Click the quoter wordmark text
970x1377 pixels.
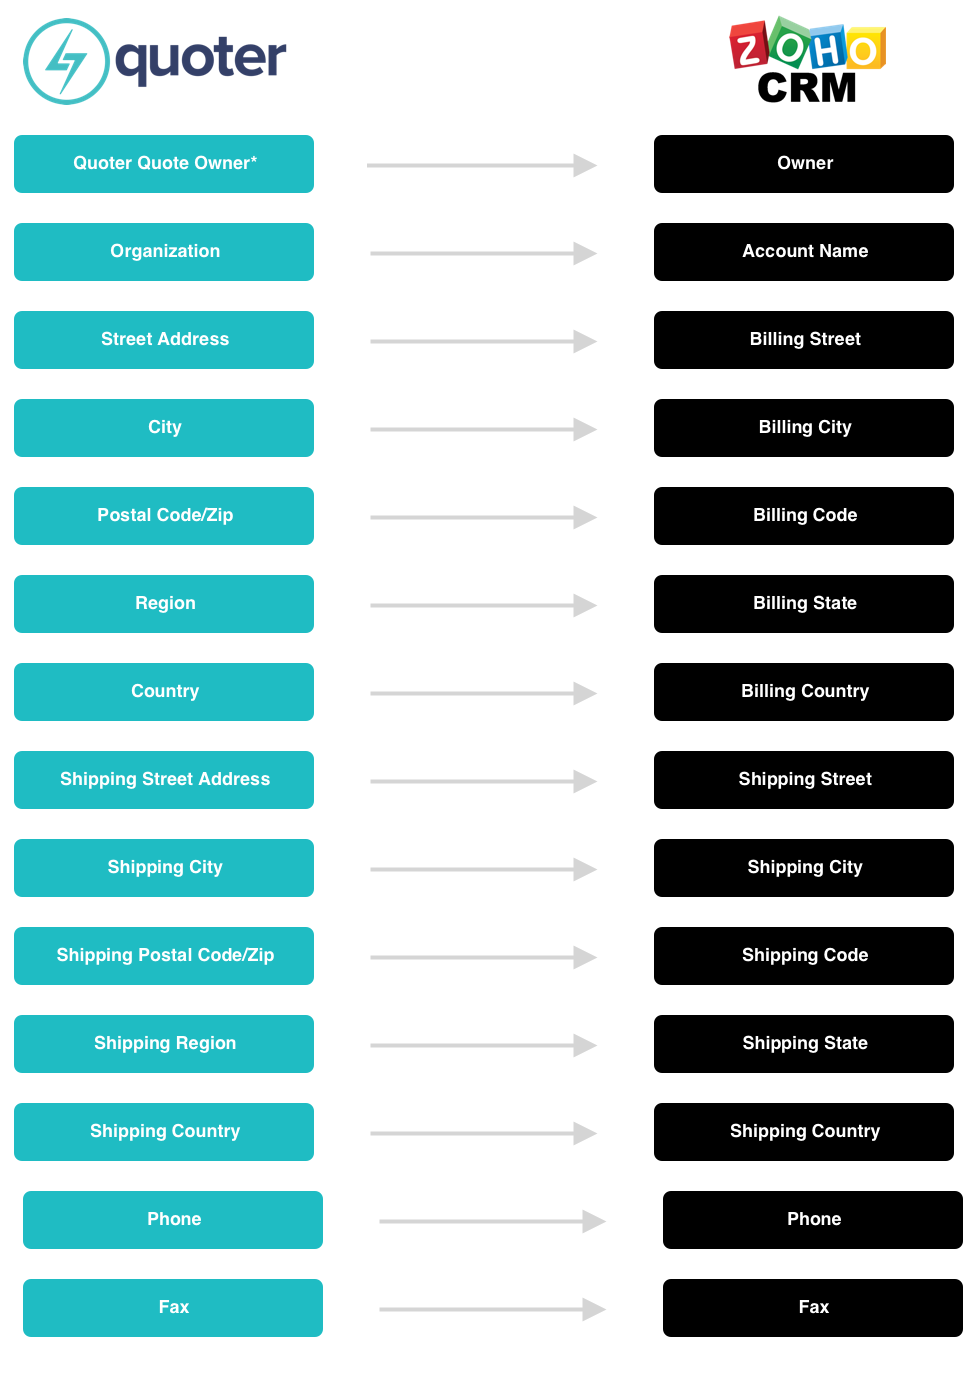click(x=201, y=60)
